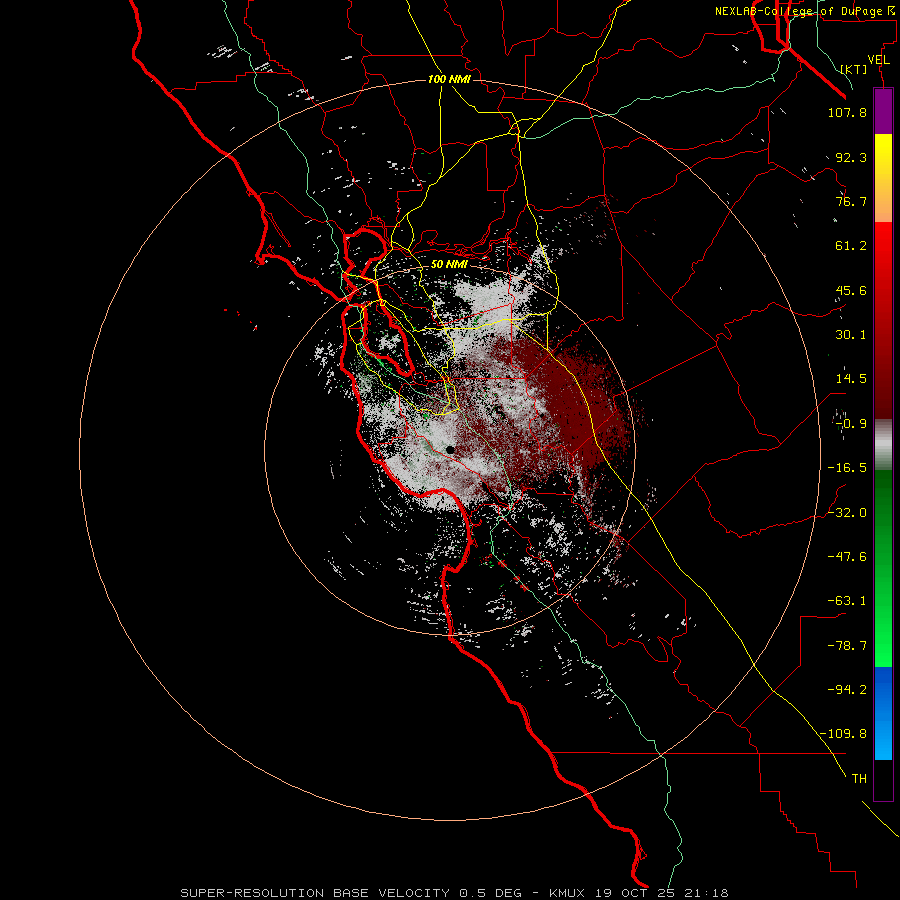Screen dimensions: 900x900
Task: Click the 107.8 velocity scale value
Action: 847,112
